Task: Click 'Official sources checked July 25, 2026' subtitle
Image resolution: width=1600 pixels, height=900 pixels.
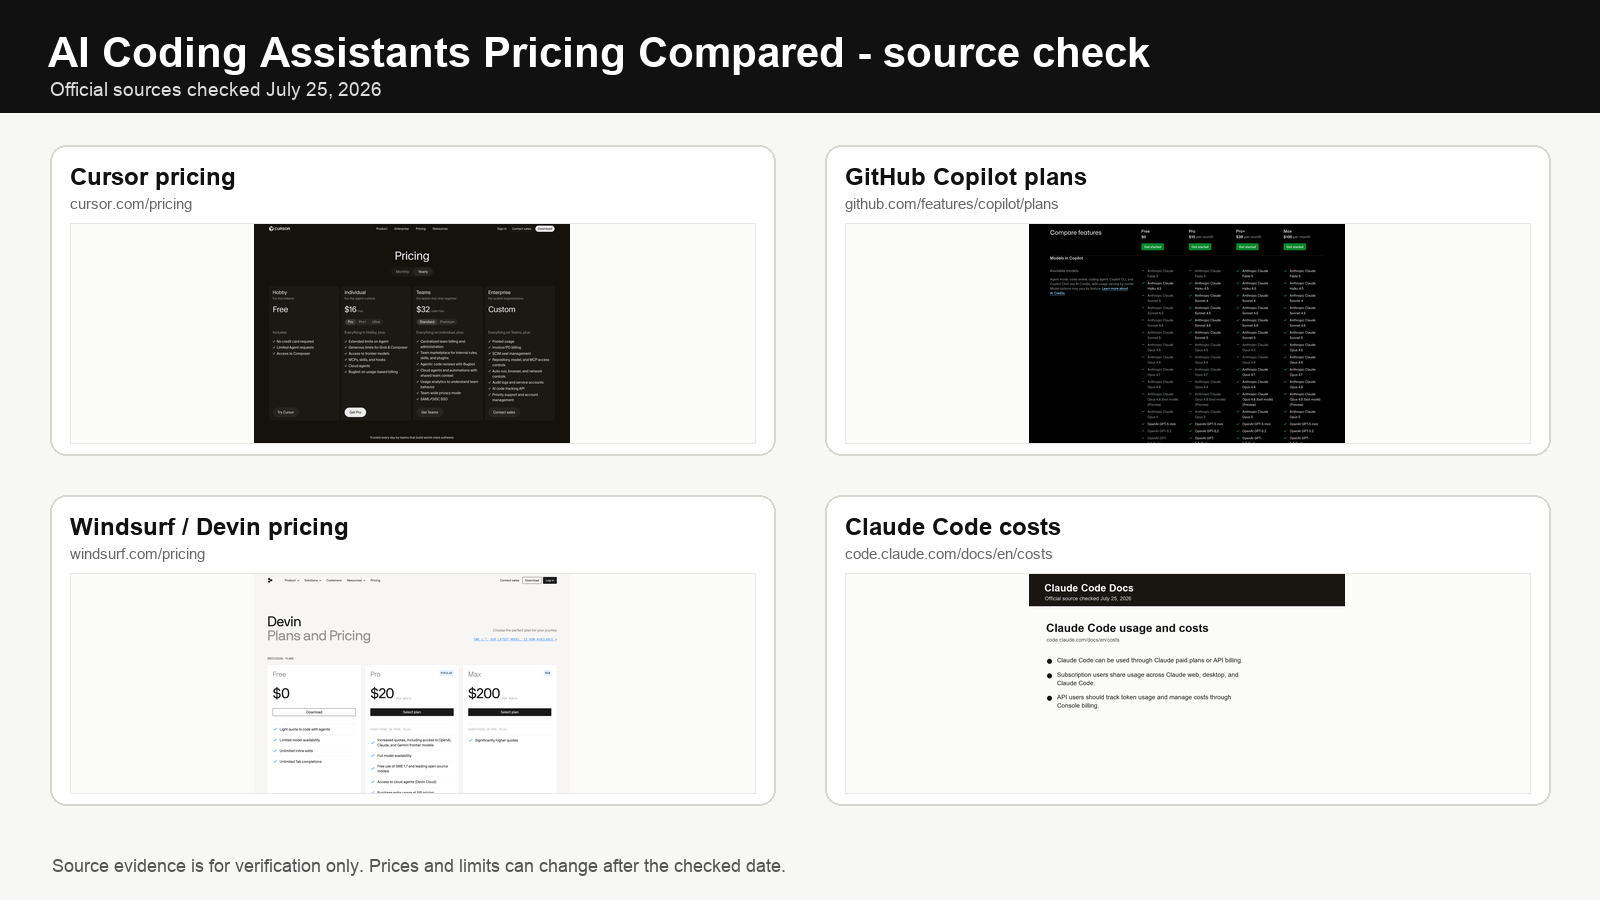Action: tap(216, 90)
